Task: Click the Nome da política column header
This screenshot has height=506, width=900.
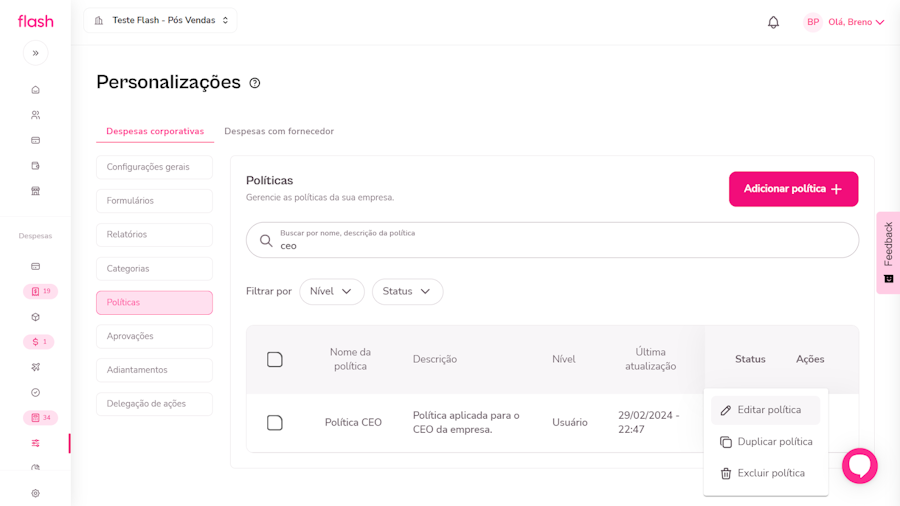Action: tap(350, 359)
